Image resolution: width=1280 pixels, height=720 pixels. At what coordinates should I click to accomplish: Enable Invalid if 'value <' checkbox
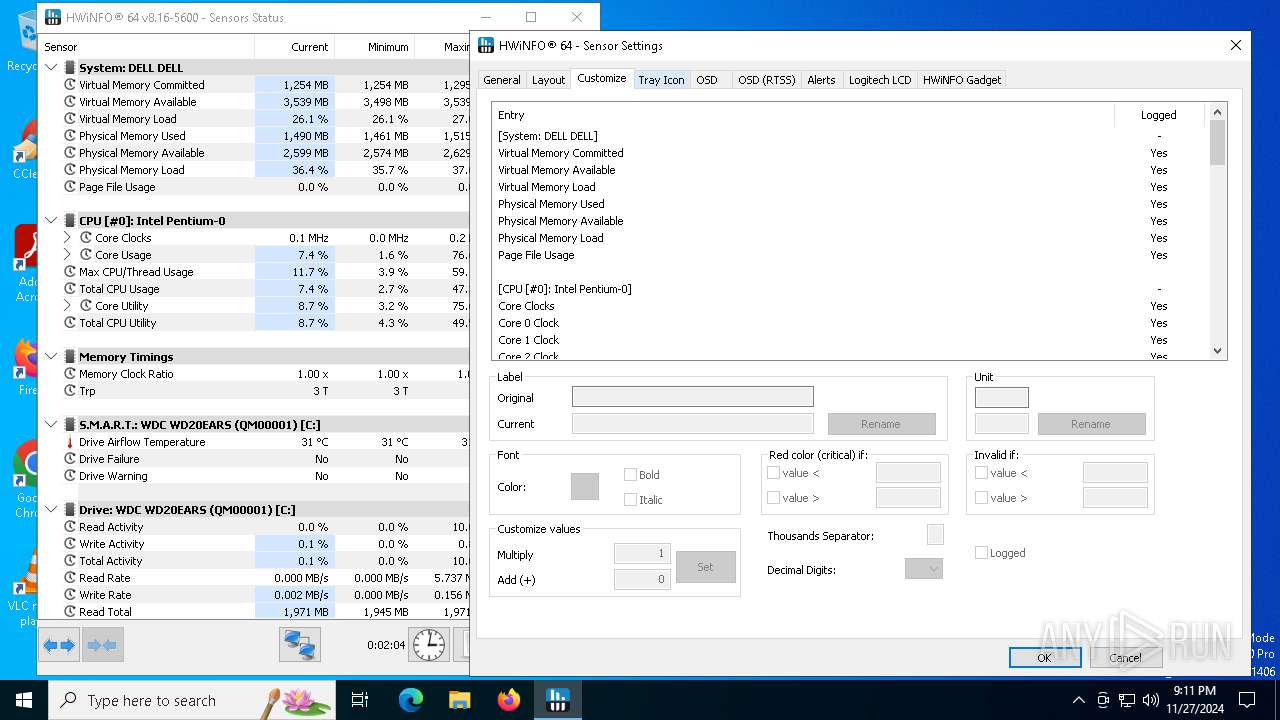981,473
